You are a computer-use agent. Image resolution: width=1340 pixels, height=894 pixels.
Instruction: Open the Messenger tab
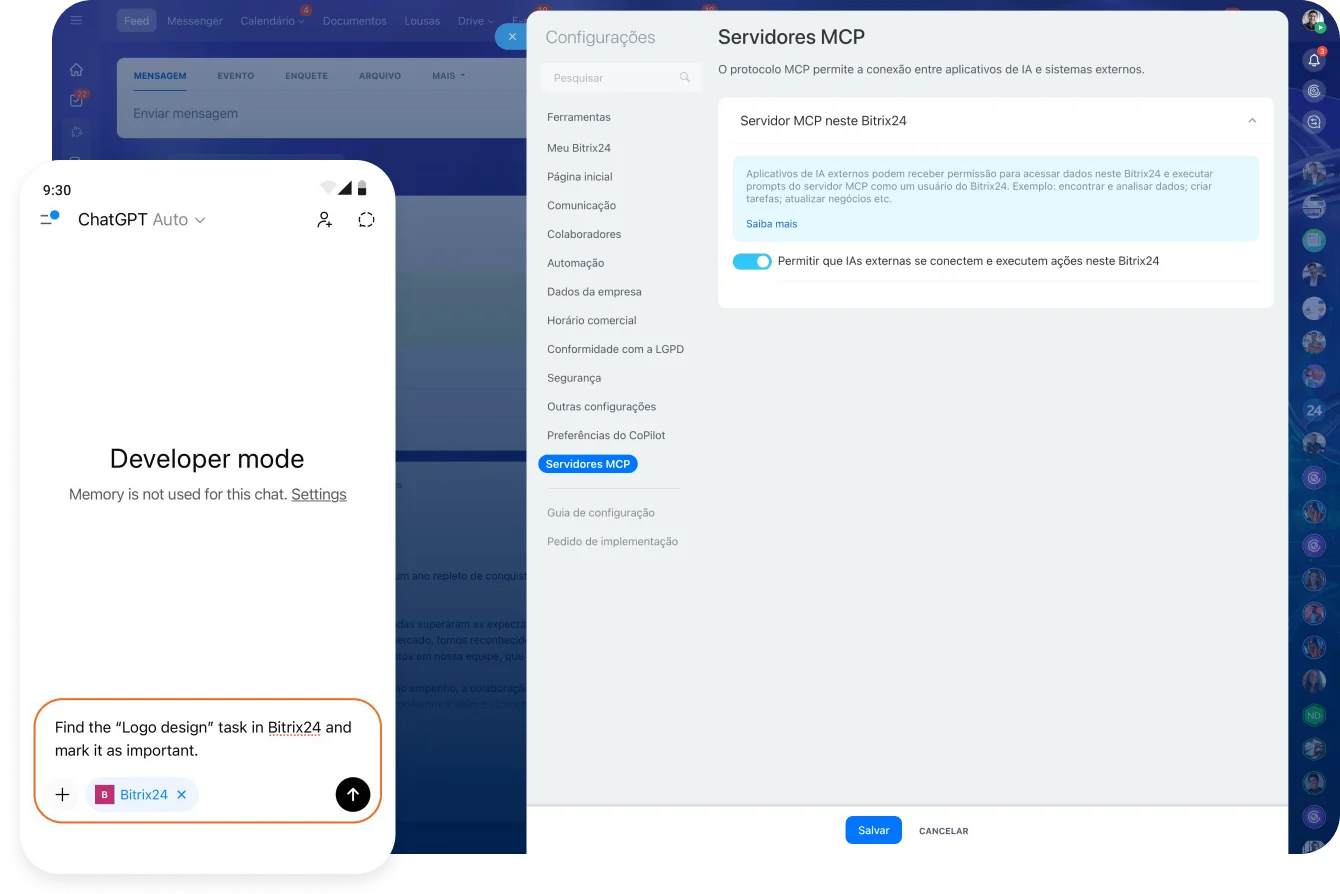195,21
